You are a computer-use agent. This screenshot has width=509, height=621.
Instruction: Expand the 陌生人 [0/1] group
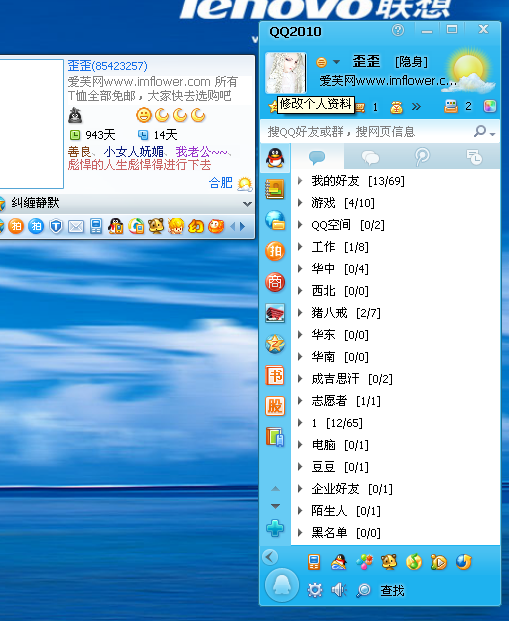tap(300, 511)
